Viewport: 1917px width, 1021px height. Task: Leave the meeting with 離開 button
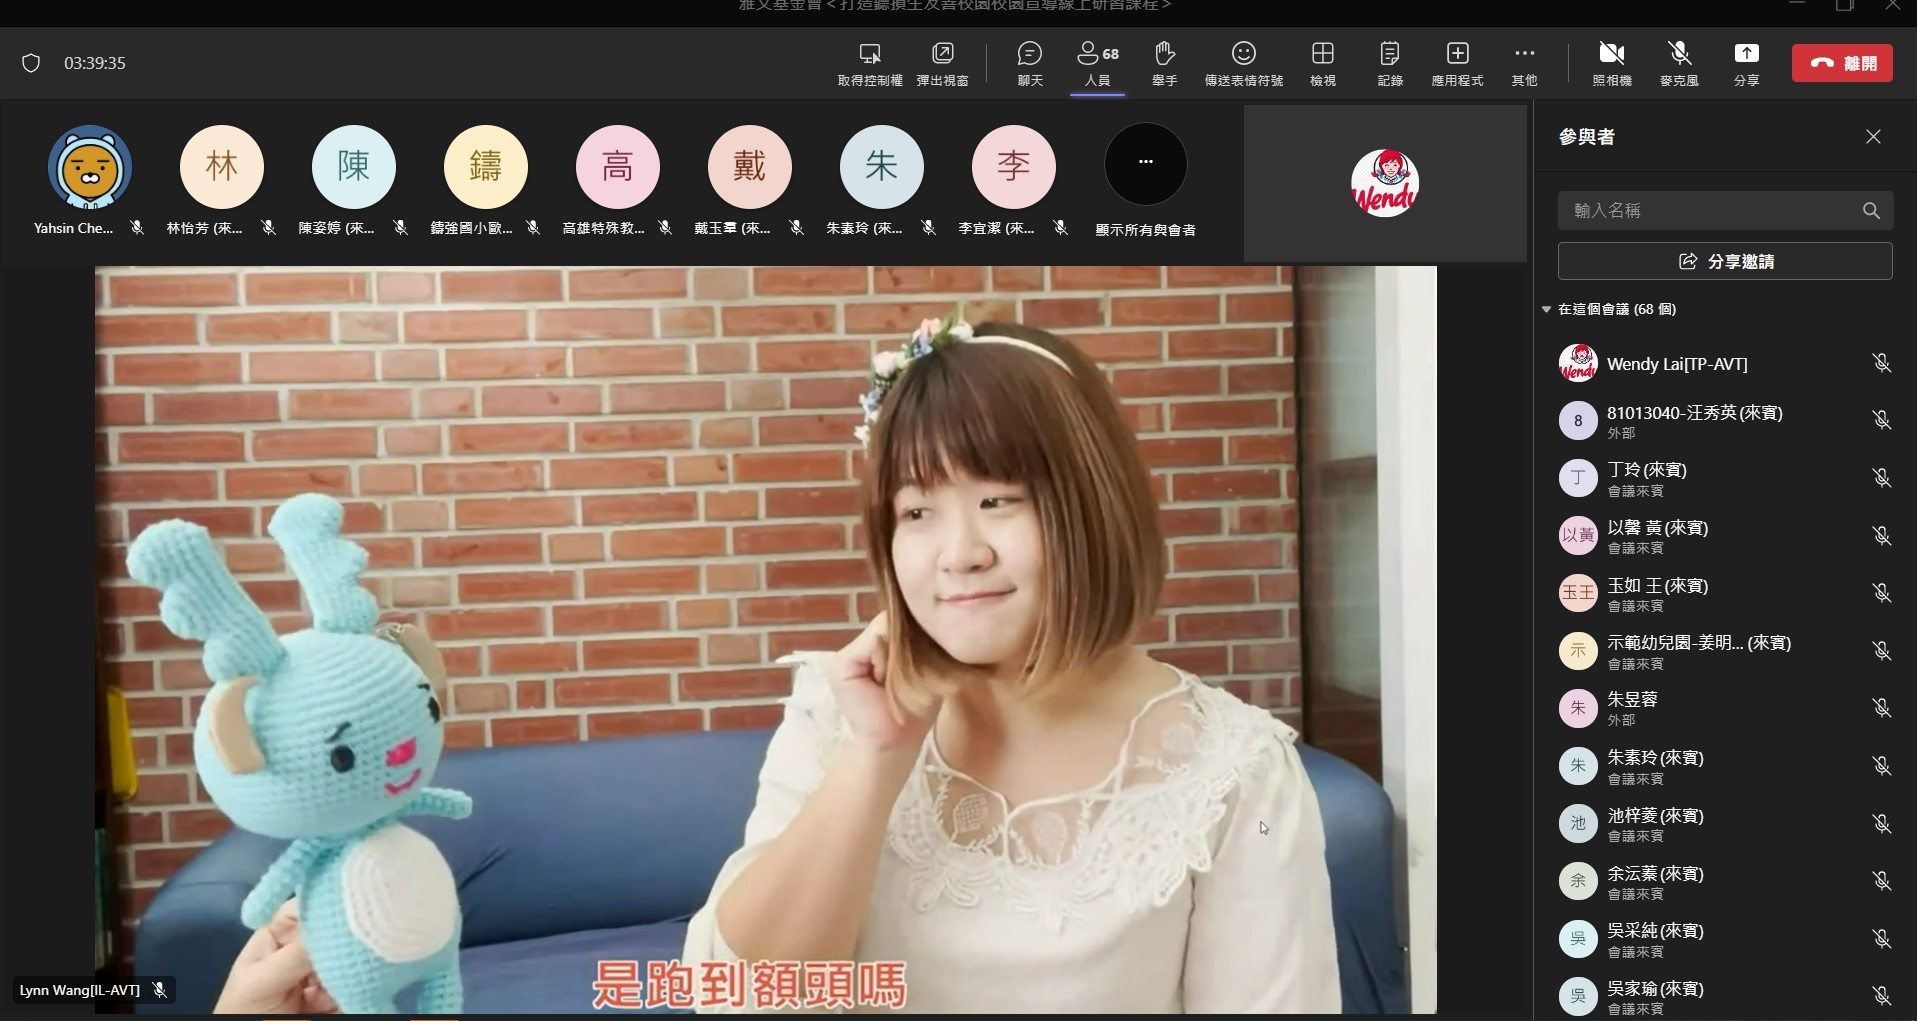[1841, 63]
